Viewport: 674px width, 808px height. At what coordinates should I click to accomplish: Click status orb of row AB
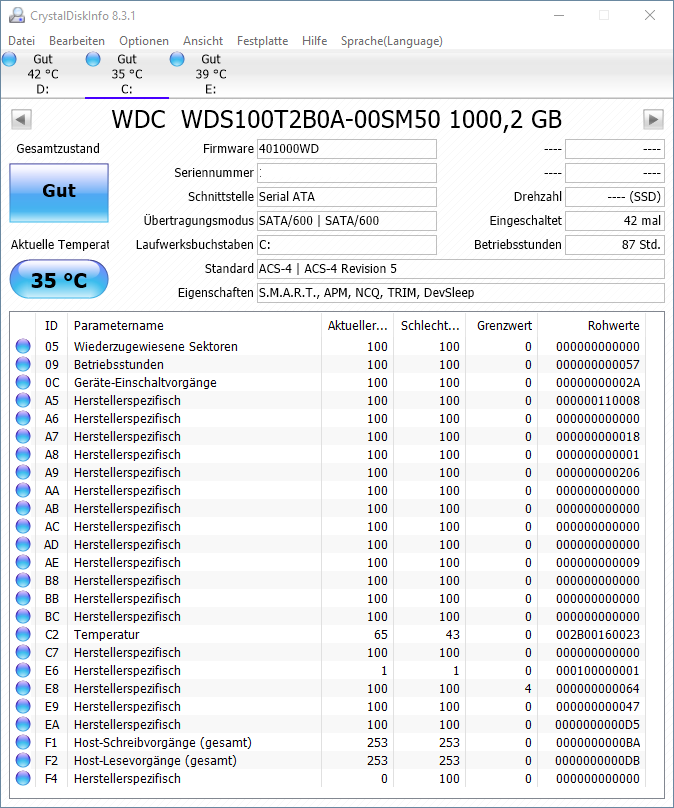(23, 508)
